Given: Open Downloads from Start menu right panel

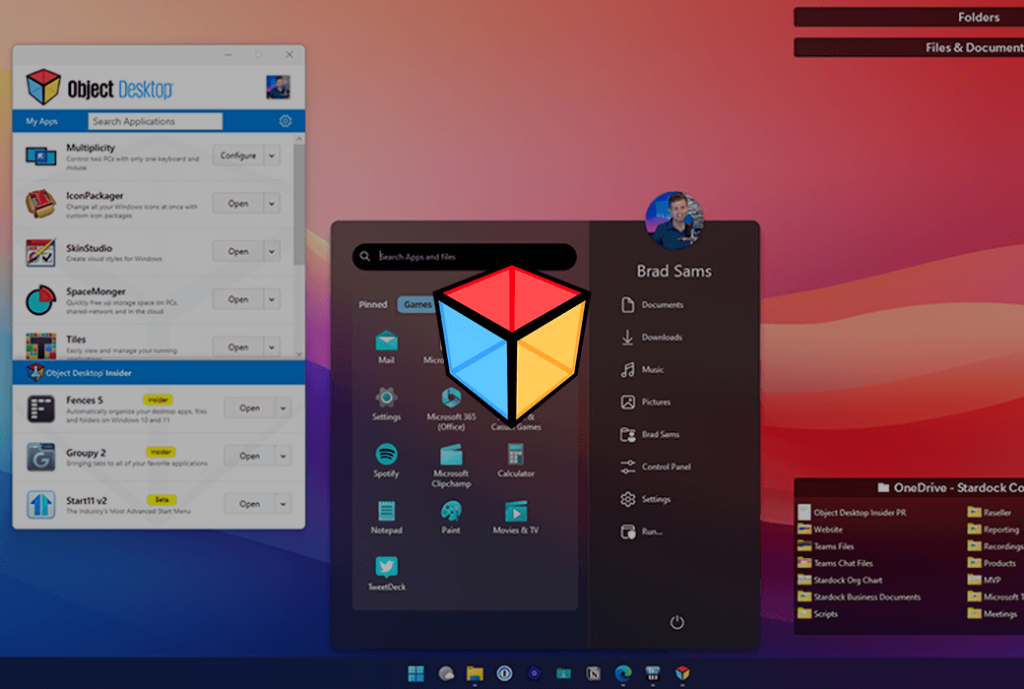Looking at the screenshot, I should 652,337.
